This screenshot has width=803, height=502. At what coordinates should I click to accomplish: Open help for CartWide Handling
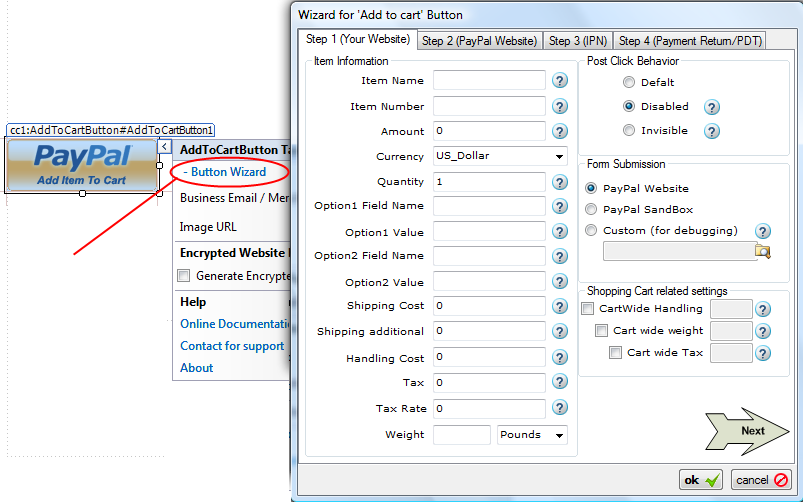(763, 309)
